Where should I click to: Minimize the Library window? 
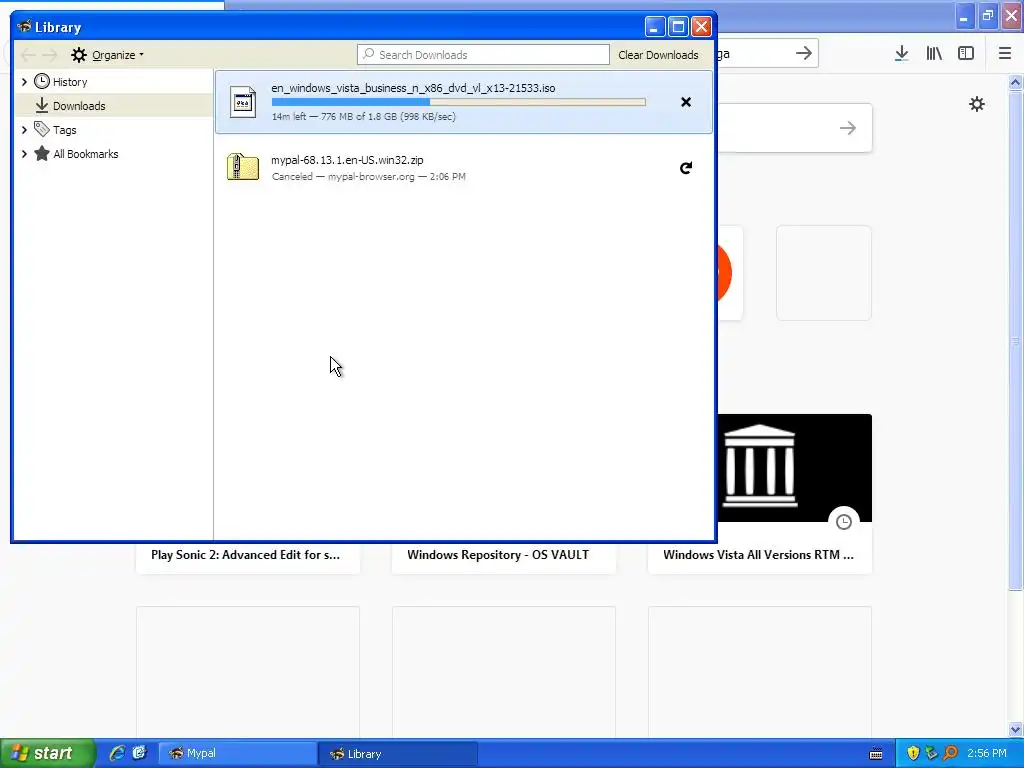click(x=655, y=27)
